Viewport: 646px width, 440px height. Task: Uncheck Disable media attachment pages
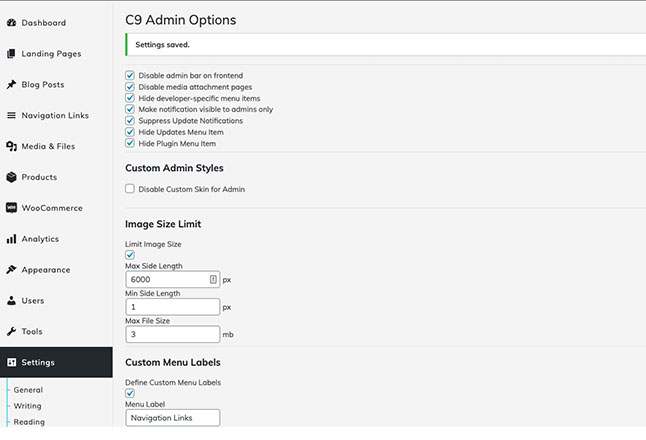coord(130,87)
